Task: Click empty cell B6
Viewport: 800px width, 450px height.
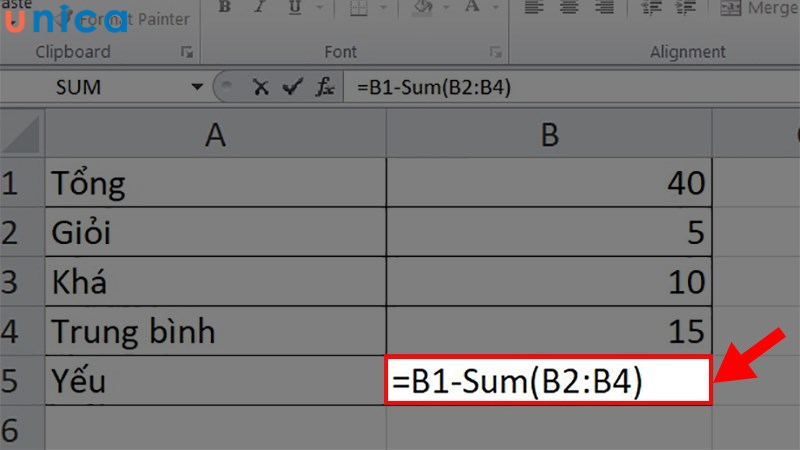Action: [x=549, y=428]
